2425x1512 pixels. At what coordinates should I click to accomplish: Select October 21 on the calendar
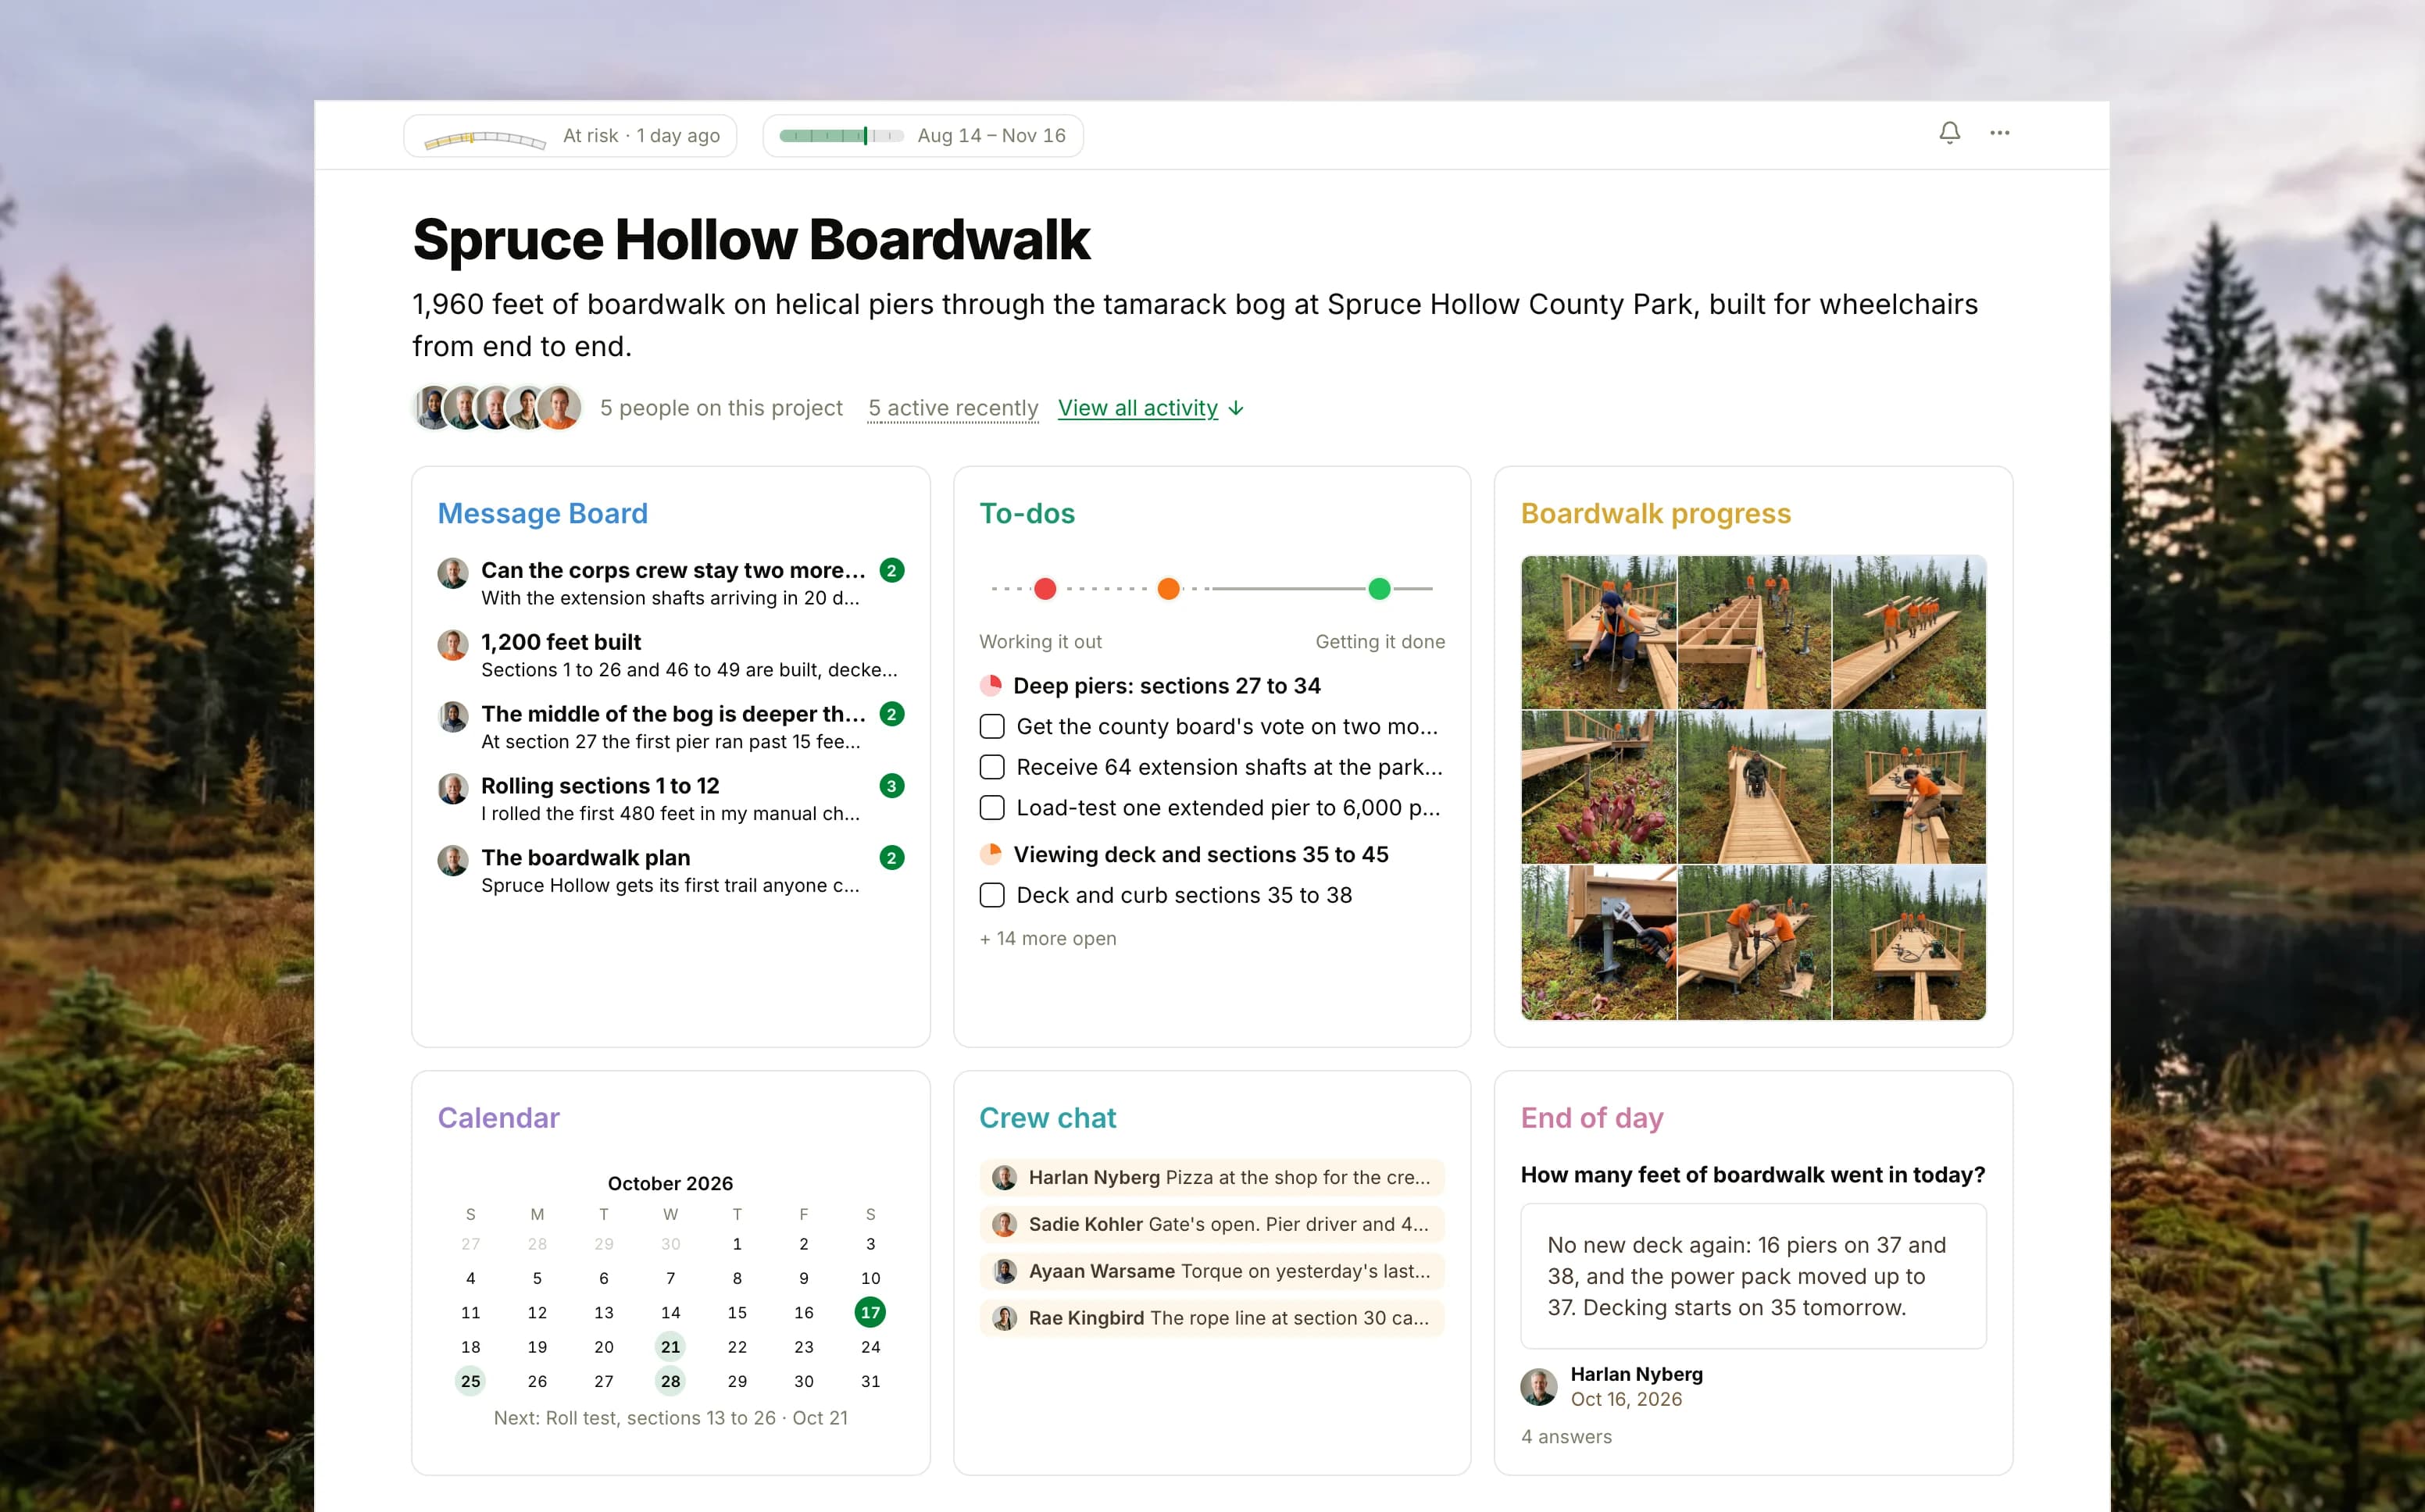[x=670, y=1347]
